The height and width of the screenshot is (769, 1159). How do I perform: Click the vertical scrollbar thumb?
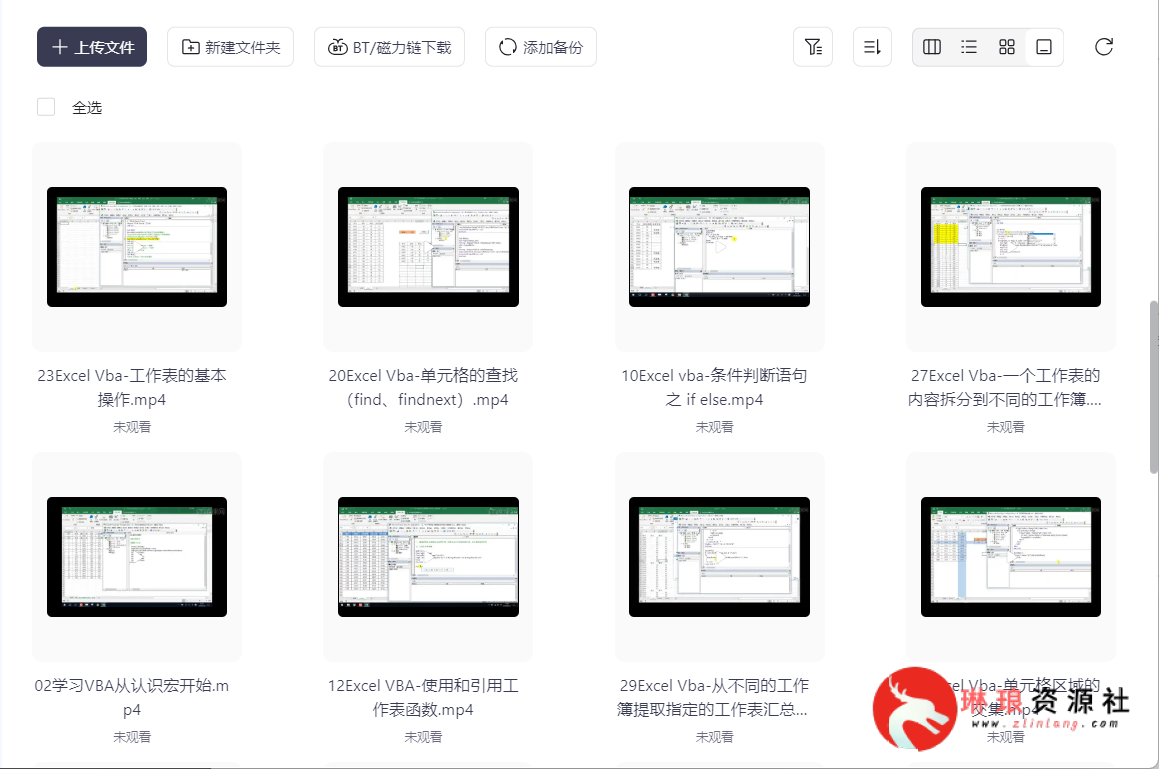pyautogui.click(x=1154, y=387)
